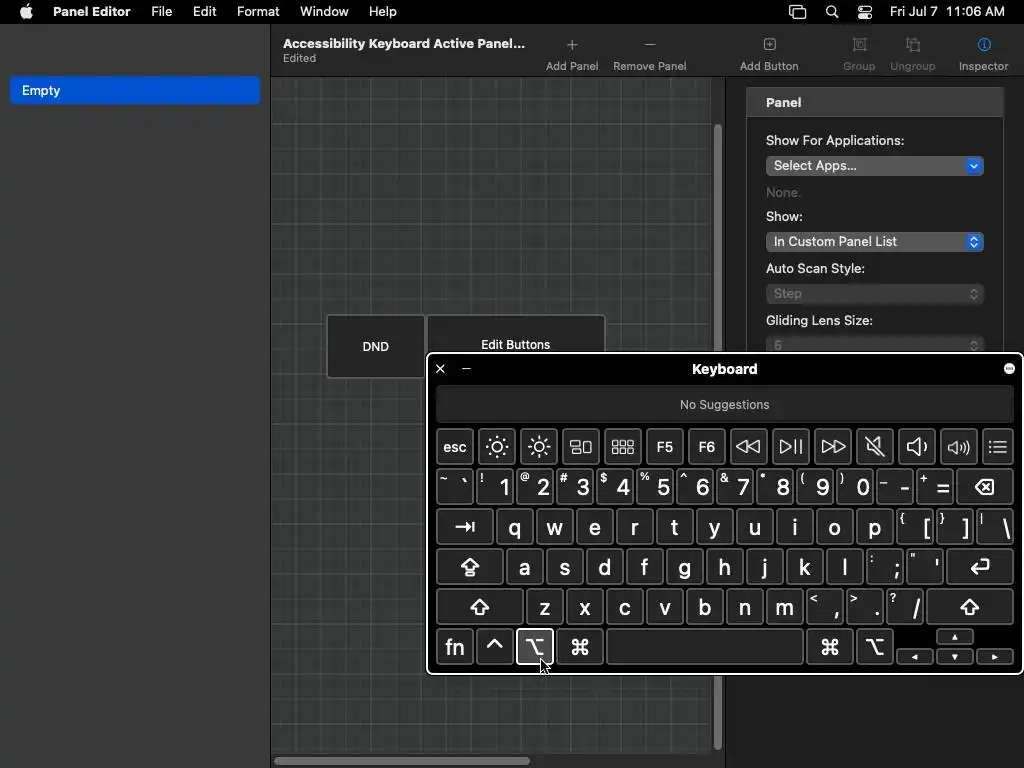Click the Mission Control key
This screenshot has height=768, width=1024.
pyautogui.click(x=581, y=447)
